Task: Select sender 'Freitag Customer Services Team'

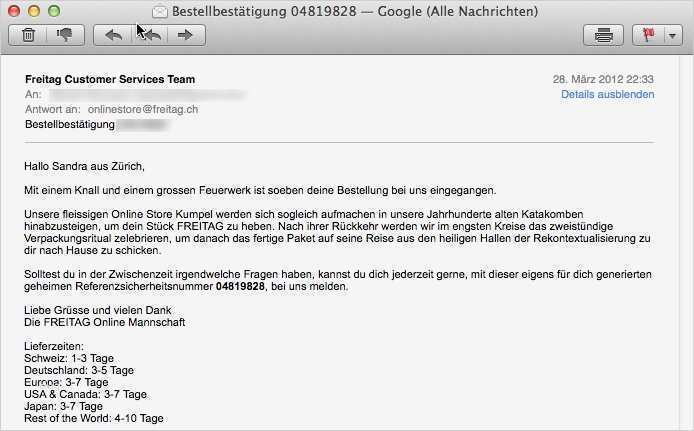Action: (110, 79)
